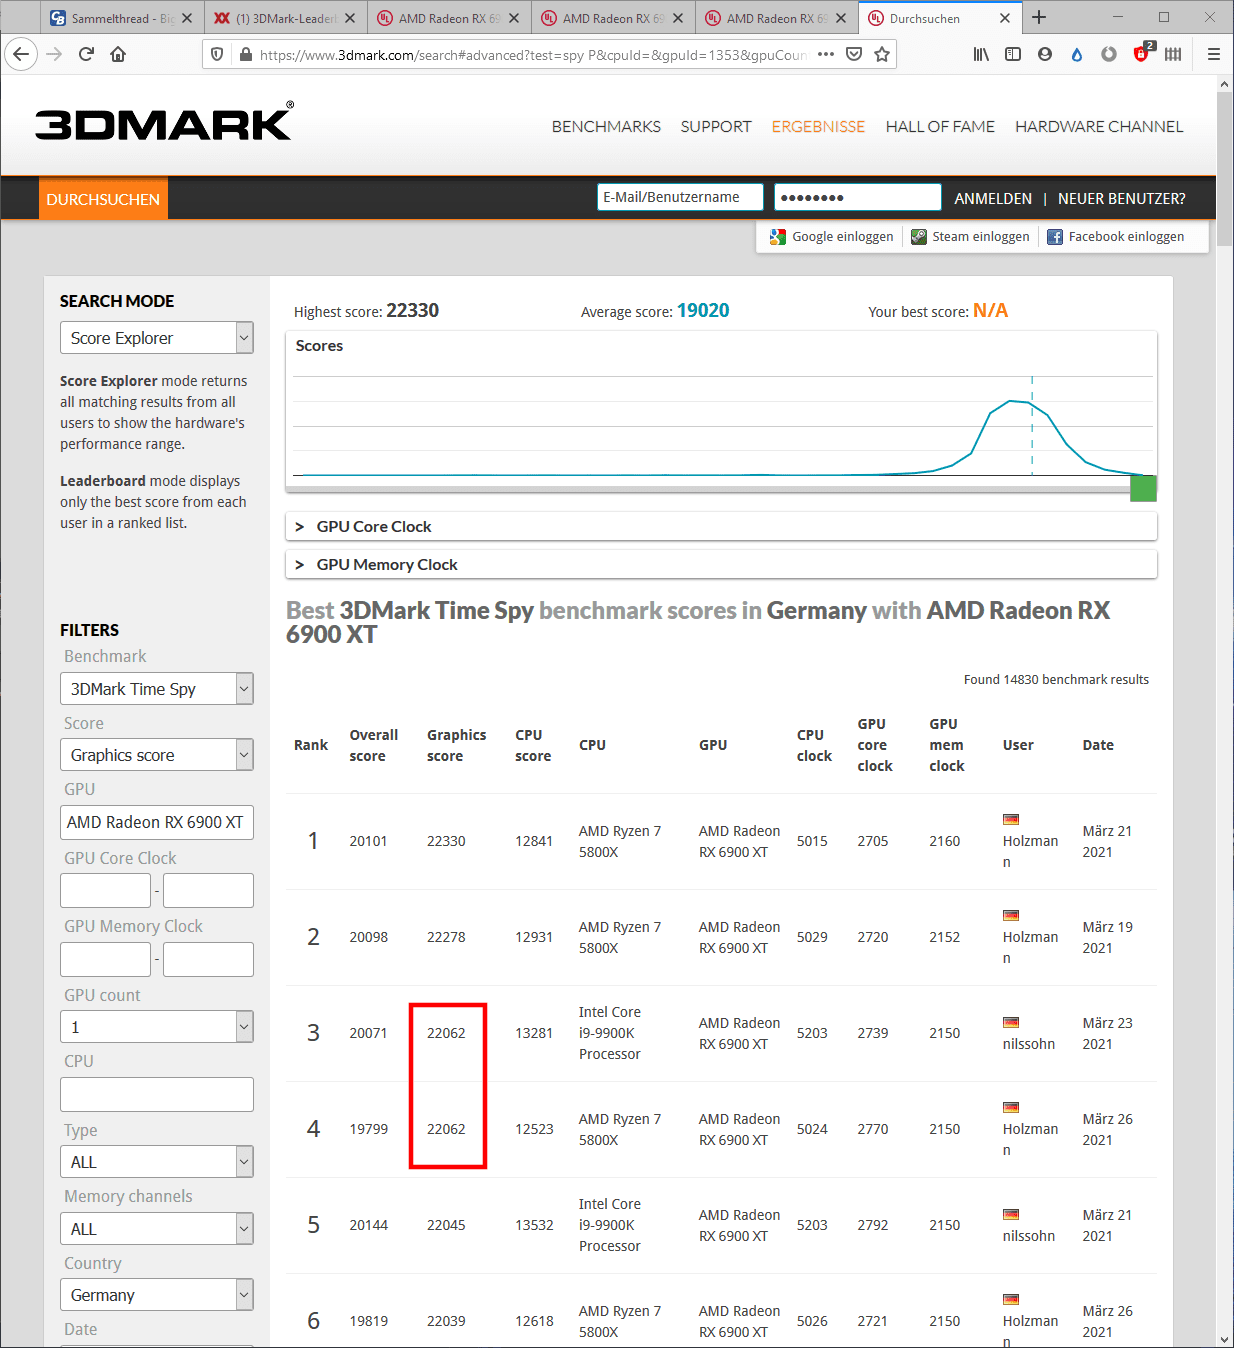Open the ERGEBNISSE menu
This screenshot has width=1234, height=1348.
pyautogui.click(x=818, y=126)
